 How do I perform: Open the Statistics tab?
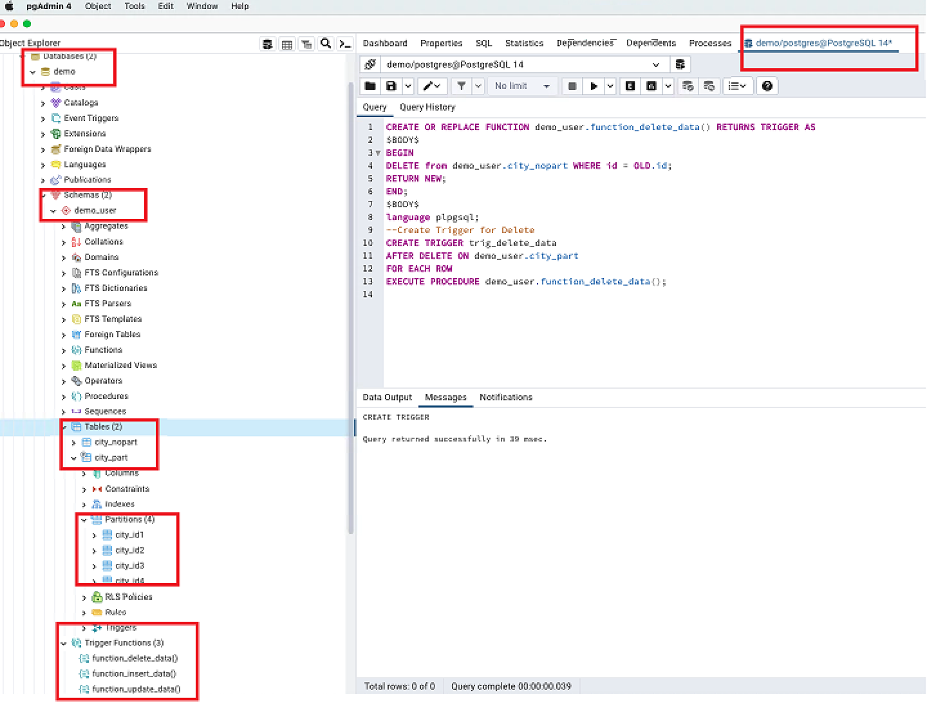(524, 43)
